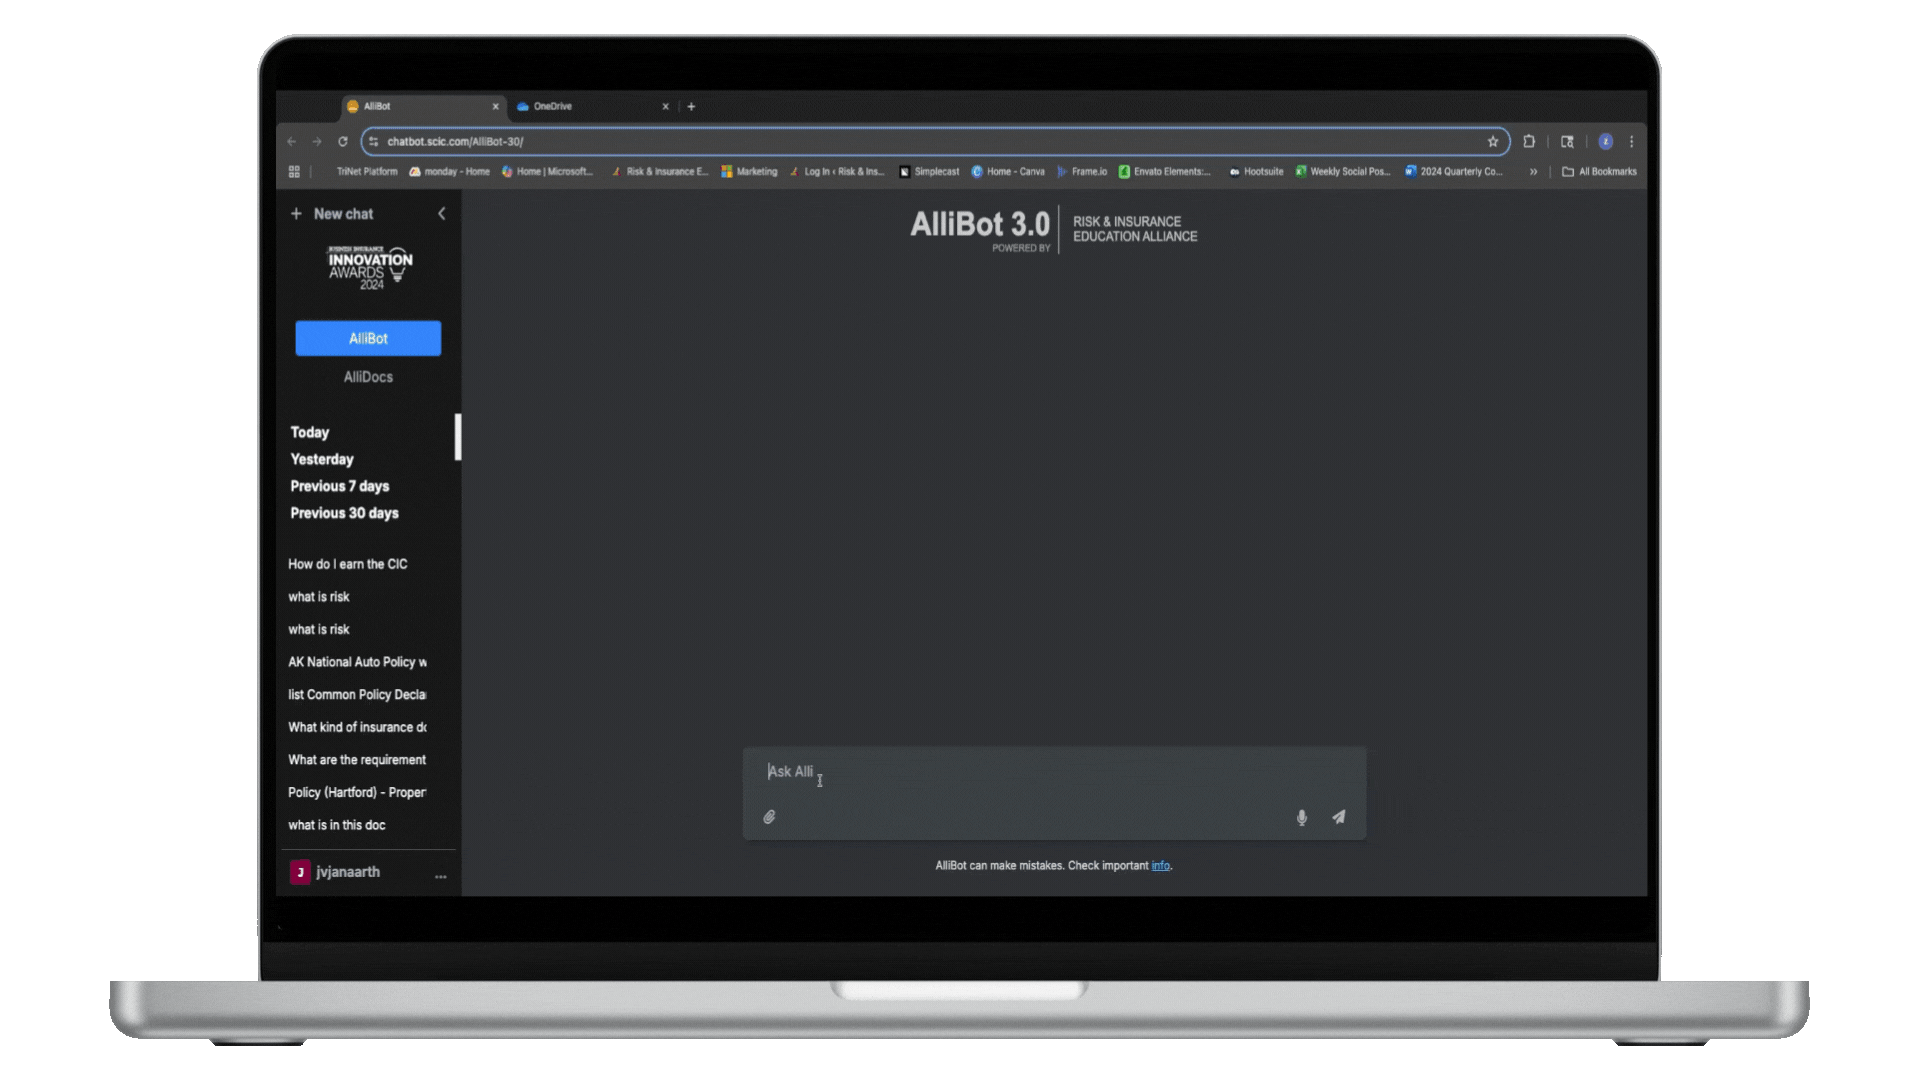Screen dimensions: 1920x1080
Task: Click the jvjanaarth user avatar
Action: click(x=299, y=872)
